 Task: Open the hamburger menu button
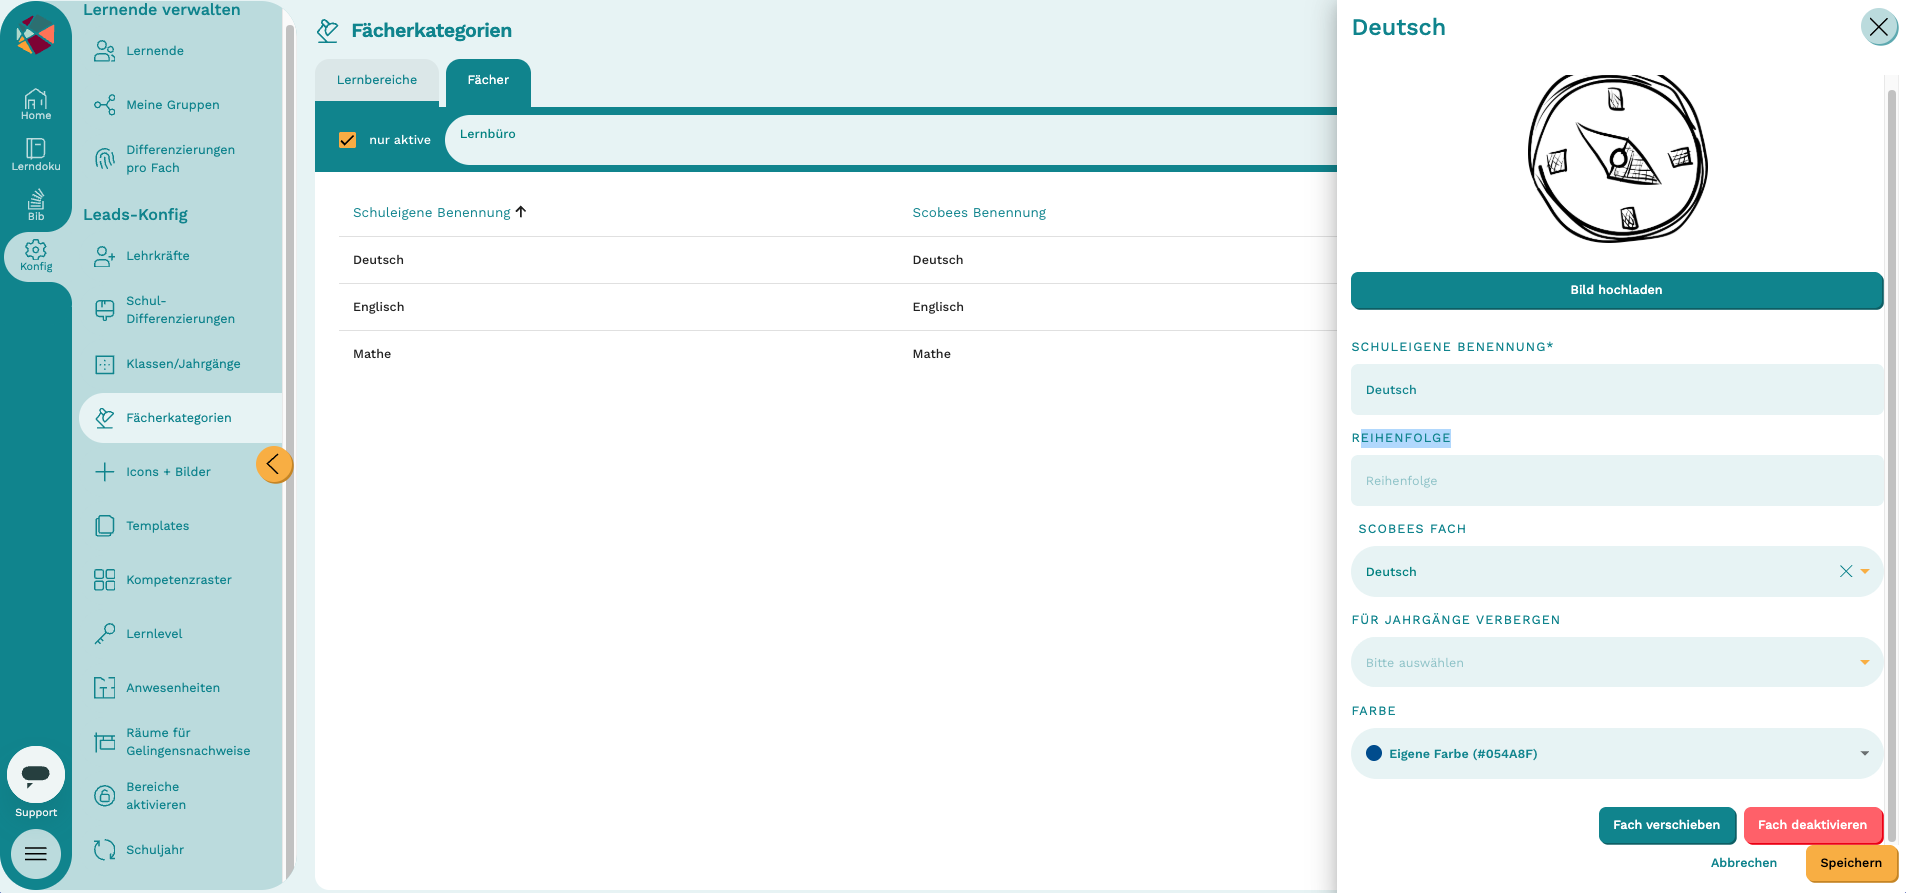[36, 854]
